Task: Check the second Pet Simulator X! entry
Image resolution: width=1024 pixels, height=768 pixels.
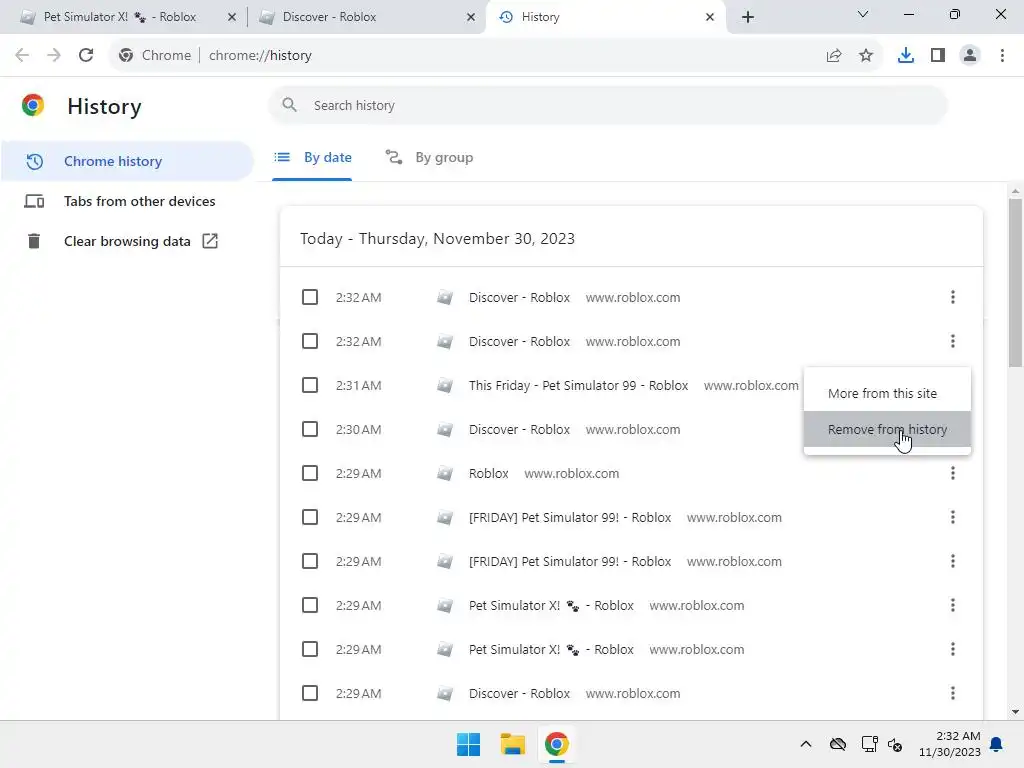Action: [x=310, y=649]
